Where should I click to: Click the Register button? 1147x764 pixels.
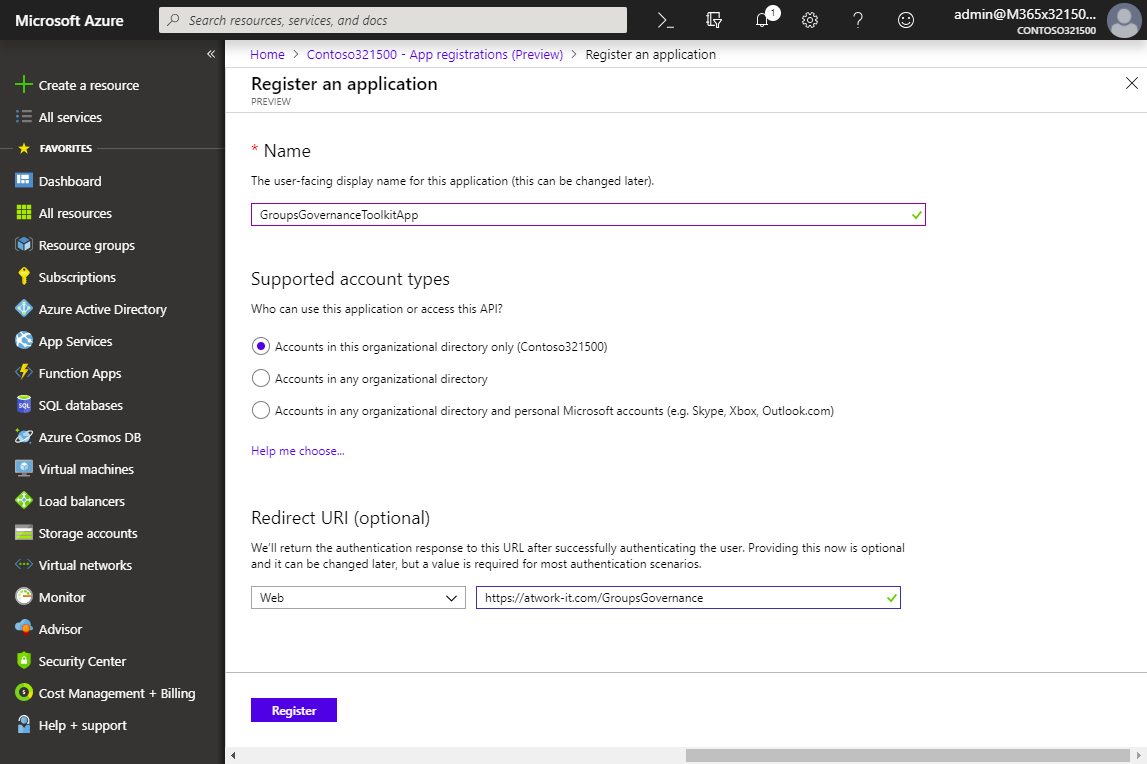294,710
